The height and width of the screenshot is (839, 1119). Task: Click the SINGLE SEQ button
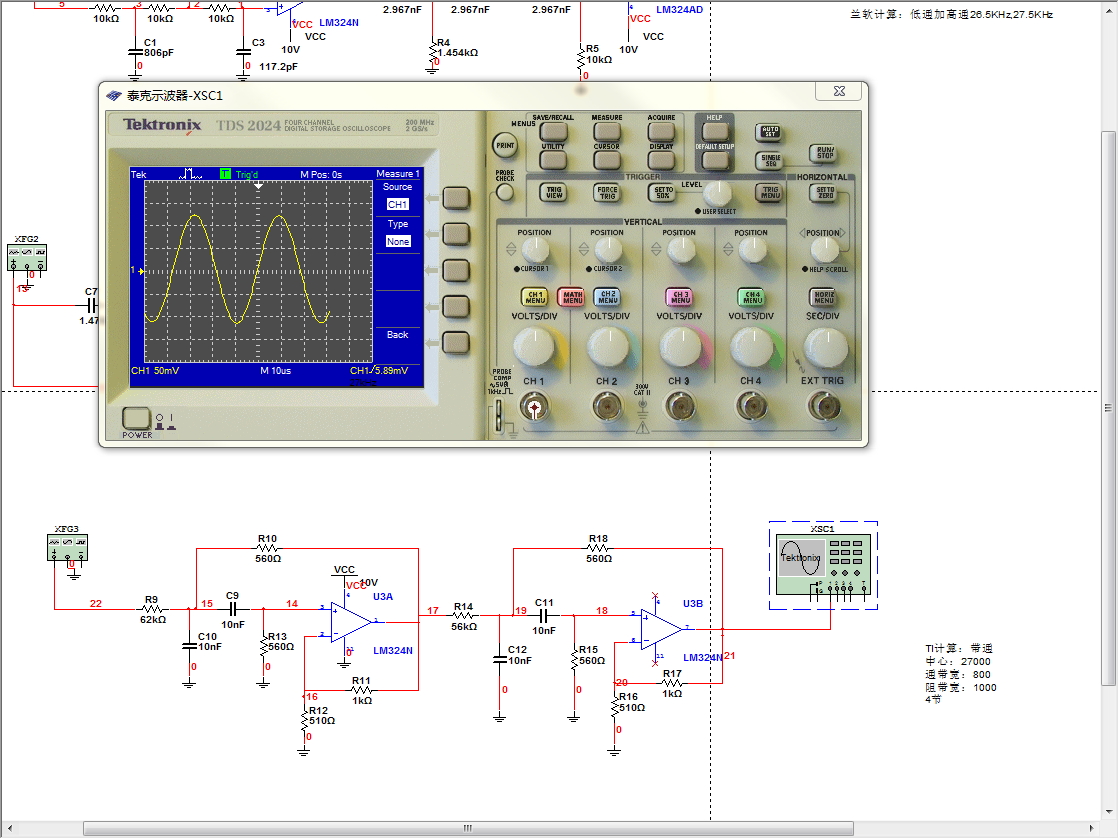coord(770,160)
